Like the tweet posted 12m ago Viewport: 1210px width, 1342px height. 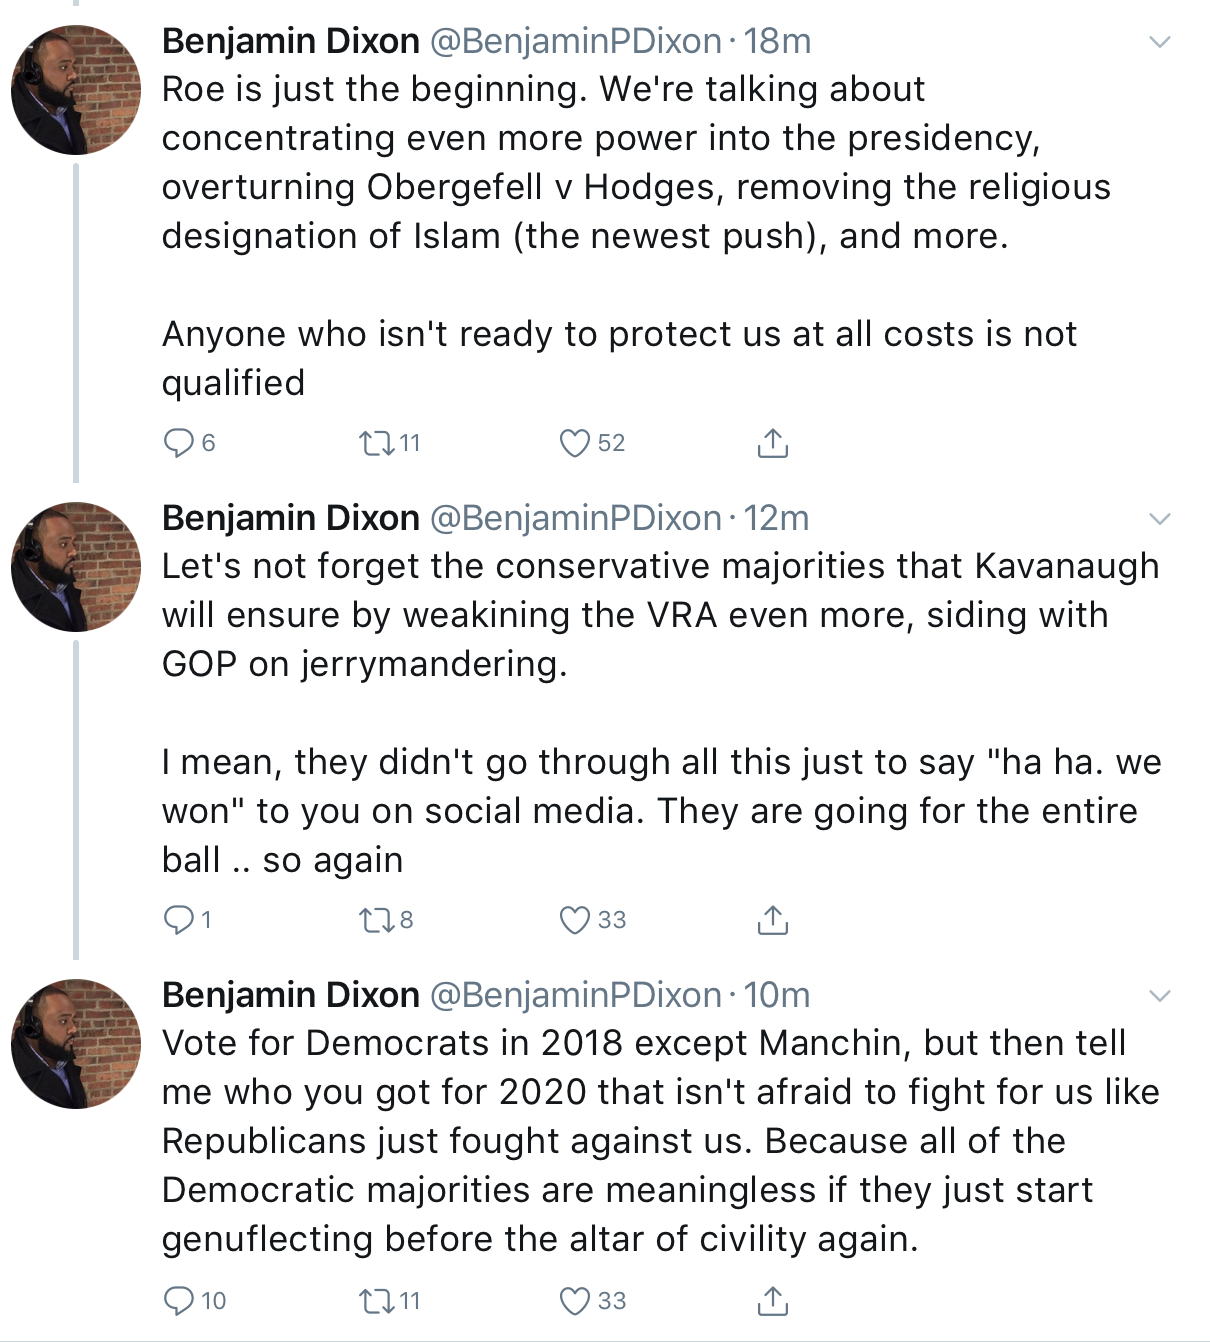575,919
